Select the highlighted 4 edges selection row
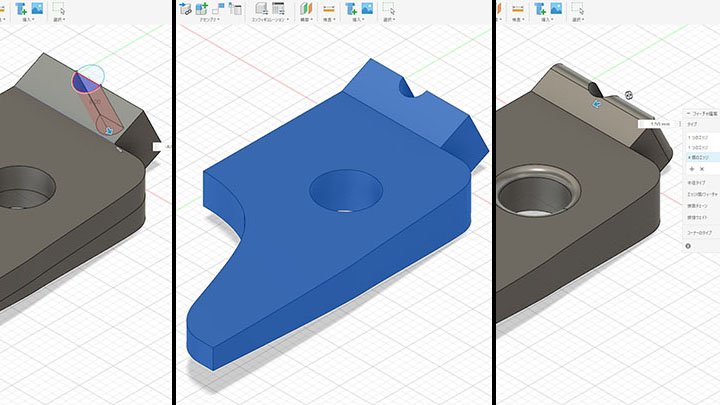Screen dimensions: 720x405 (700, 158)
